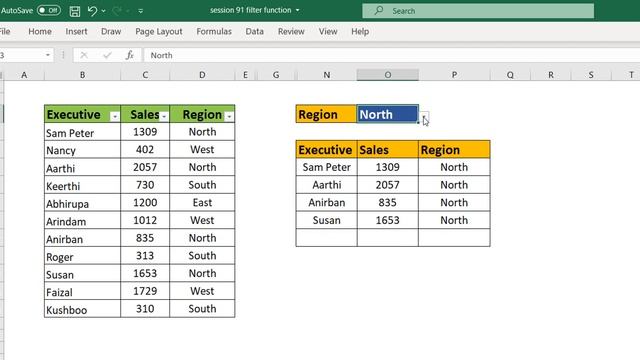
Task: Open the File menu
Action: click(x=5, y=31)
